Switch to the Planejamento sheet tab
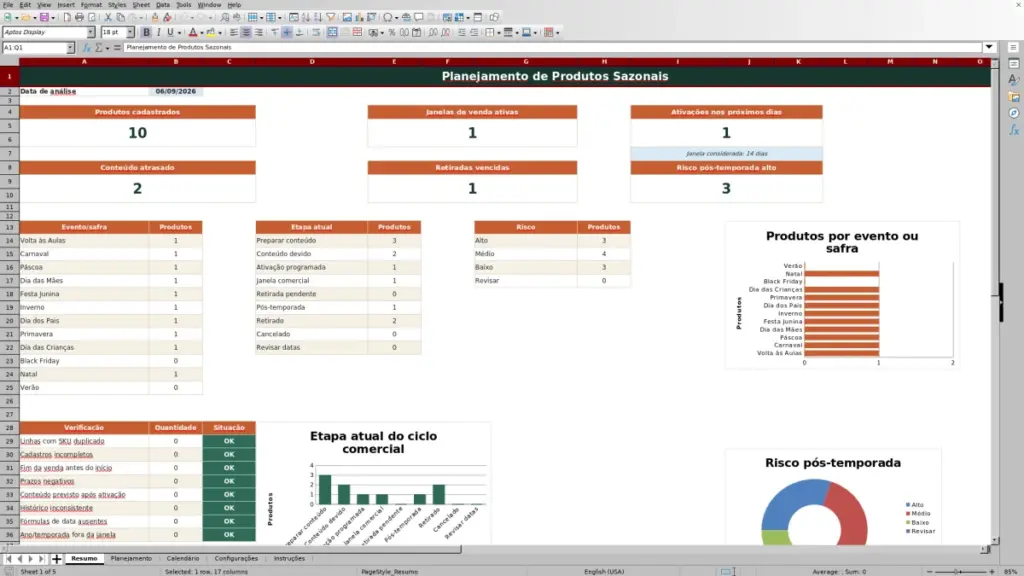 (131, 559)
